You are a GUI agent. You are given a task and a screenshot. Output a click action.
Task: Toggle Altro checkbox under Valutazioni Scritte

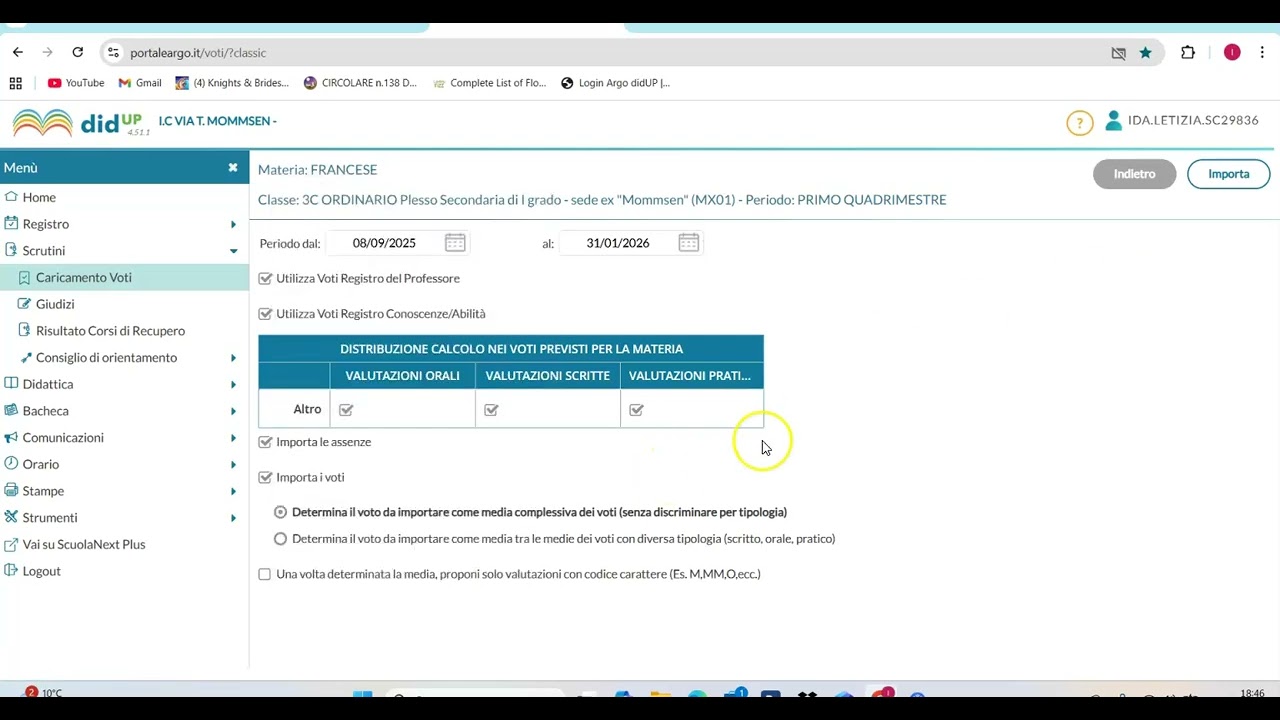click(x=491, y=409)
